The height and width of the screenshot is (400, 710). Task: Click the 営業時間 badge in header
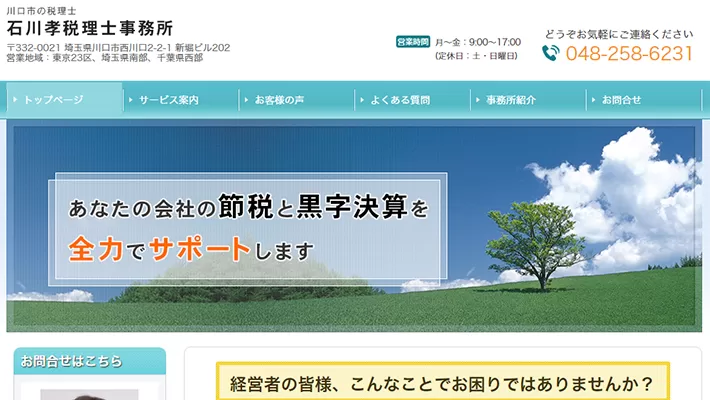pyautogui.click(x=412, y=42)
